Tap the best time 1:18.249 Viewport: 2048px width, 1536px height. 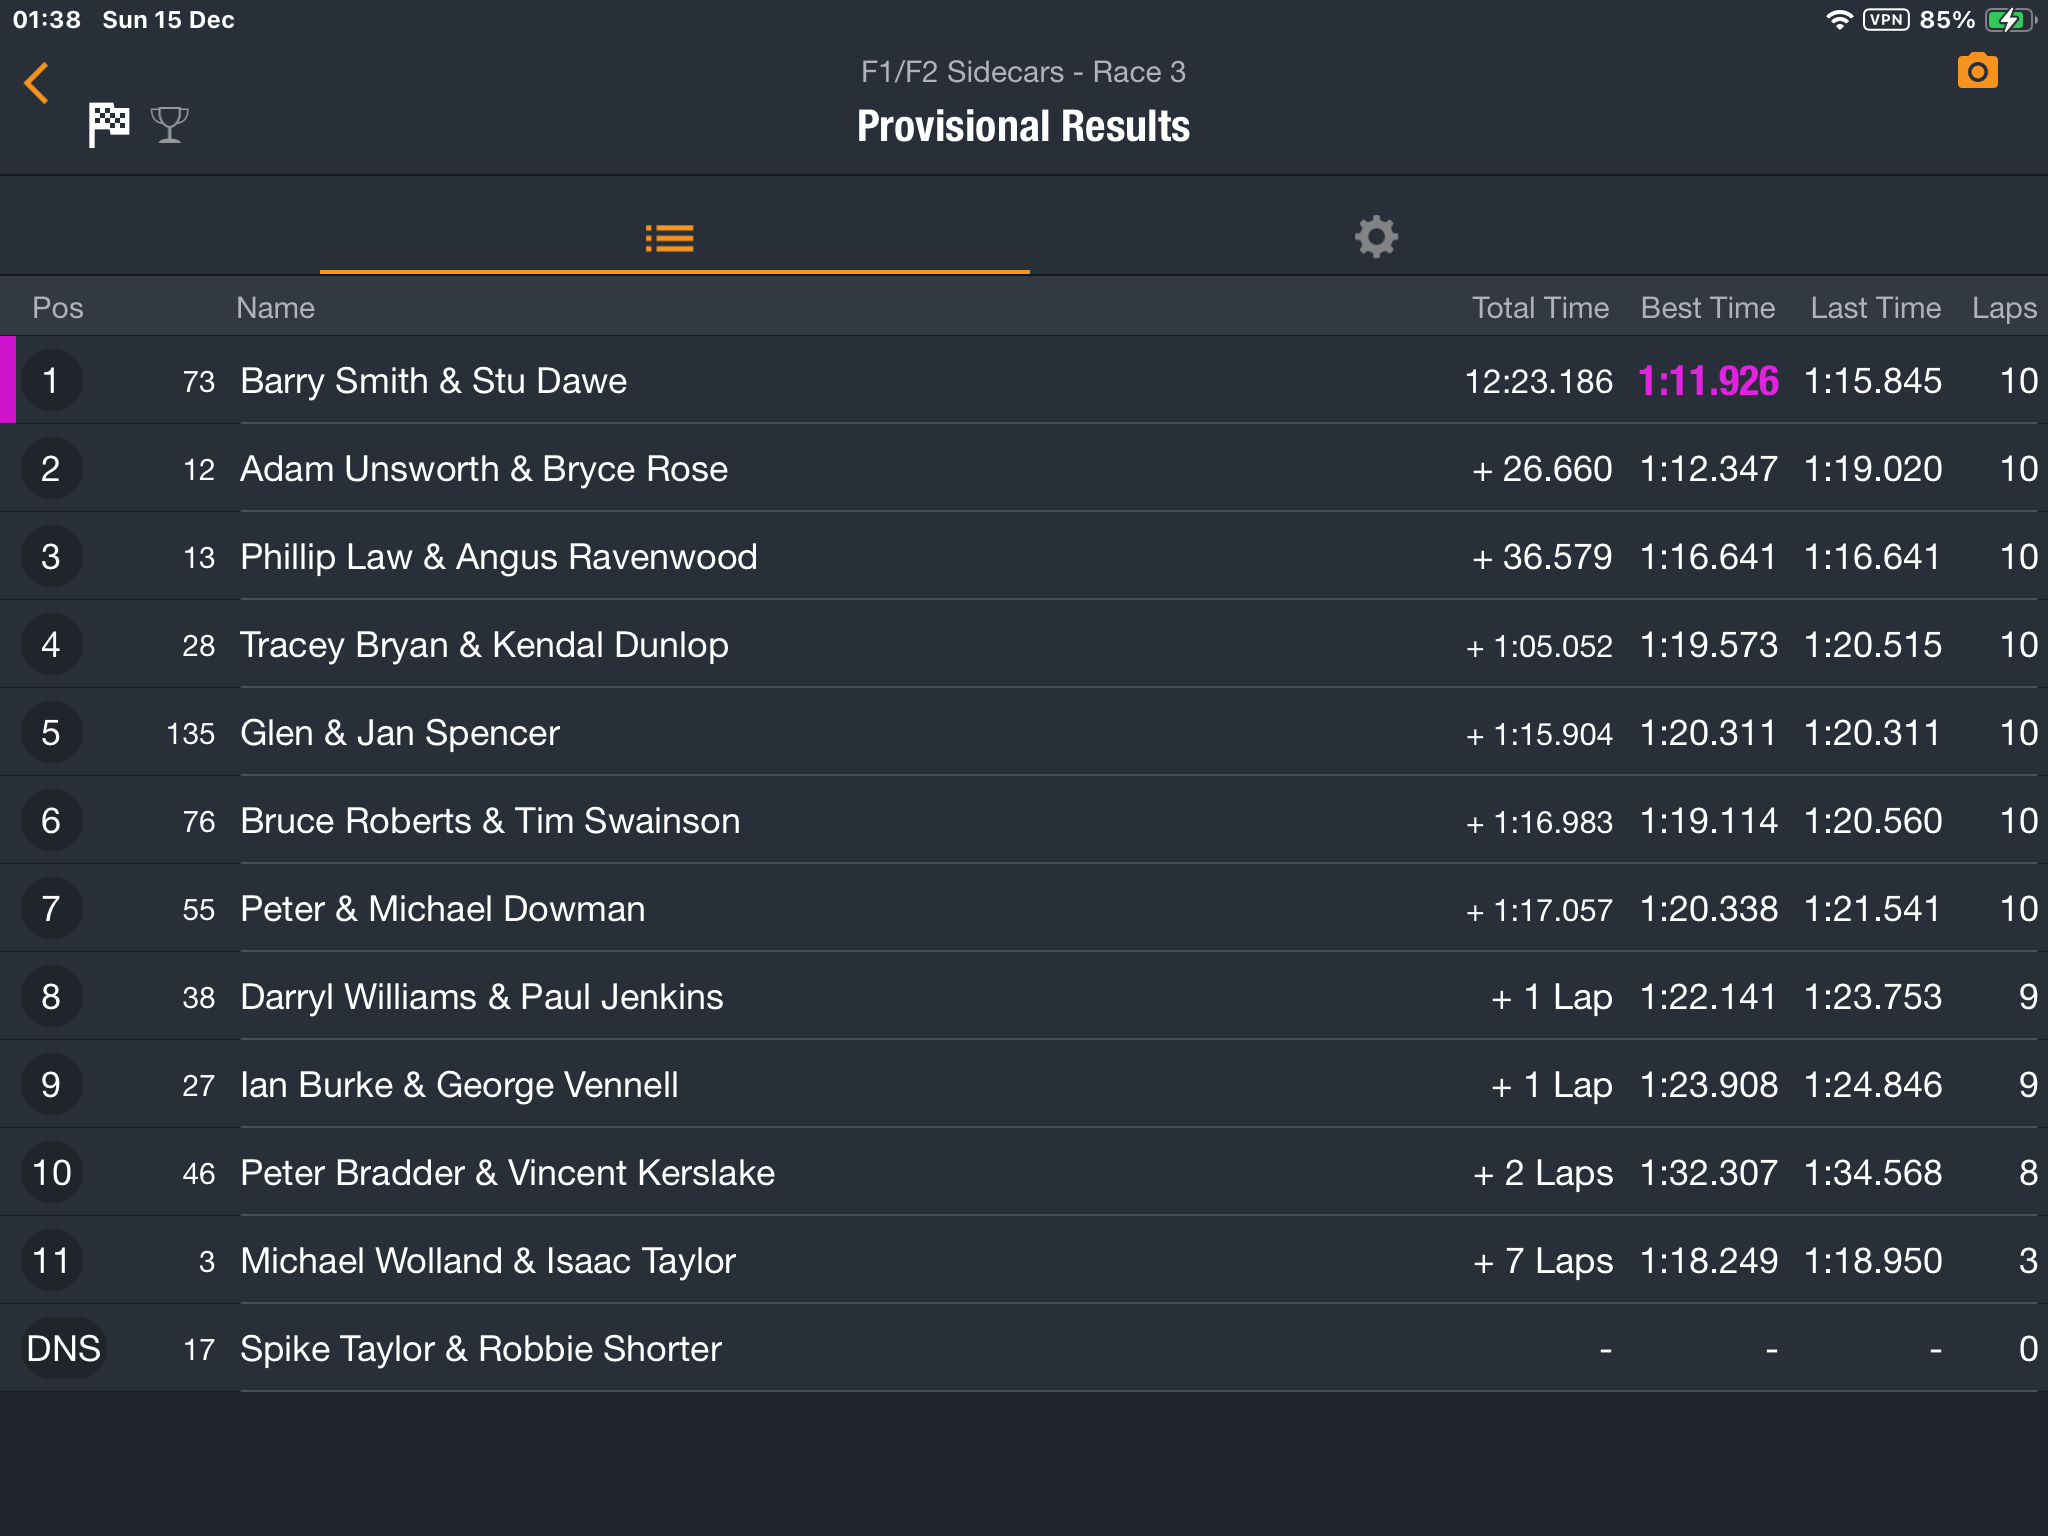click(x=1709, y=1261)
